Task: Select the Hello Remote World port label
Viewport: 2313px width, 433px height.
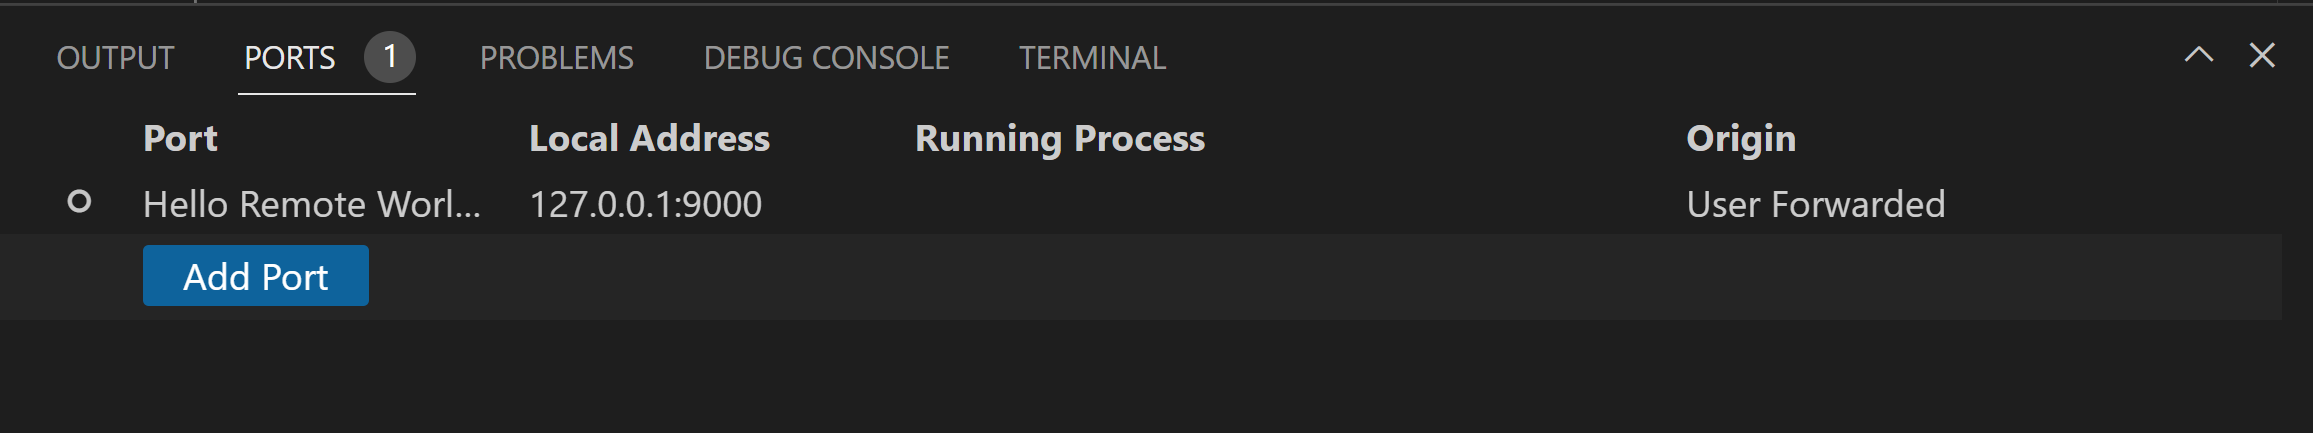Action: coord(311,204)
